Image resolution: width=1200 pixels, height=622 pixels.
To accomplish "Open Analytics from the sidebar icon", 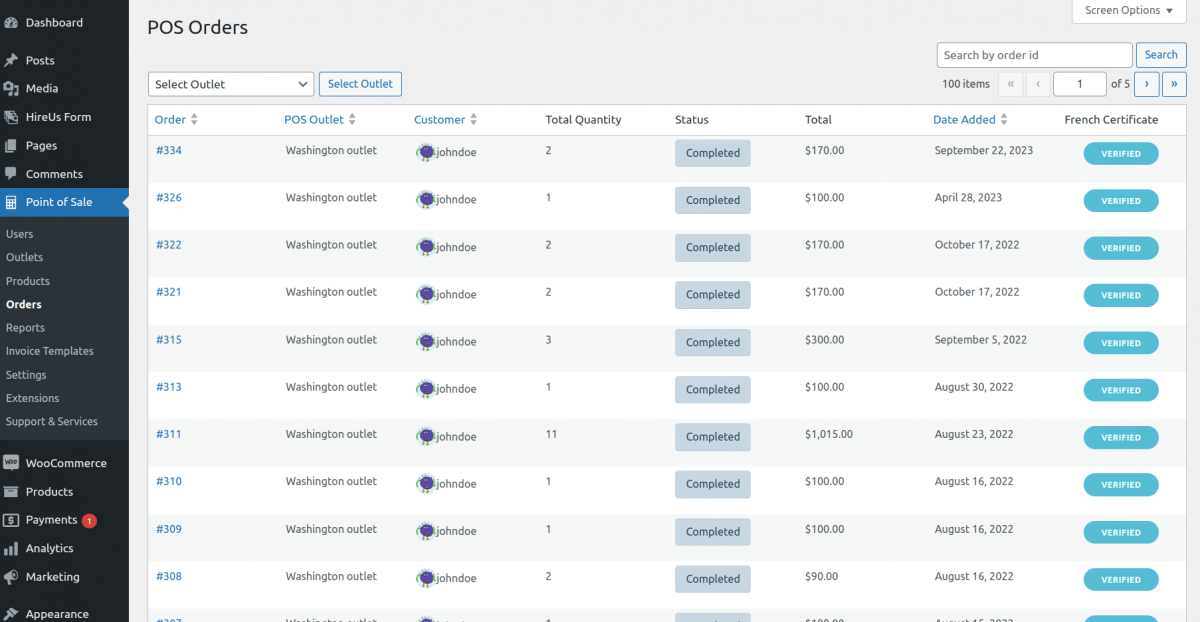I will coord(14,548).
